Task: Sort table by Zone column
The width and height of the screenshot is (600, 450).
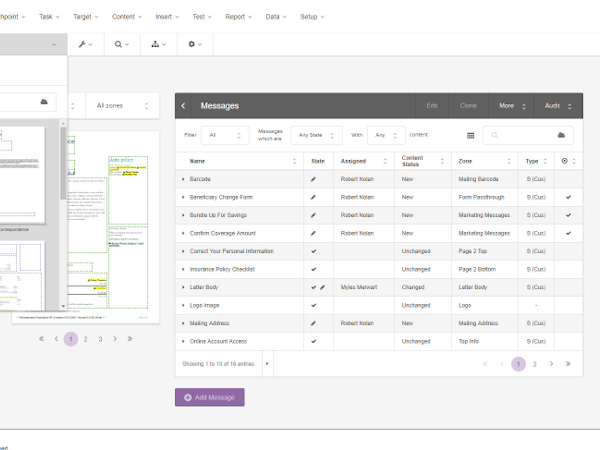Action: pyautogui.click(x=485, y=161)
